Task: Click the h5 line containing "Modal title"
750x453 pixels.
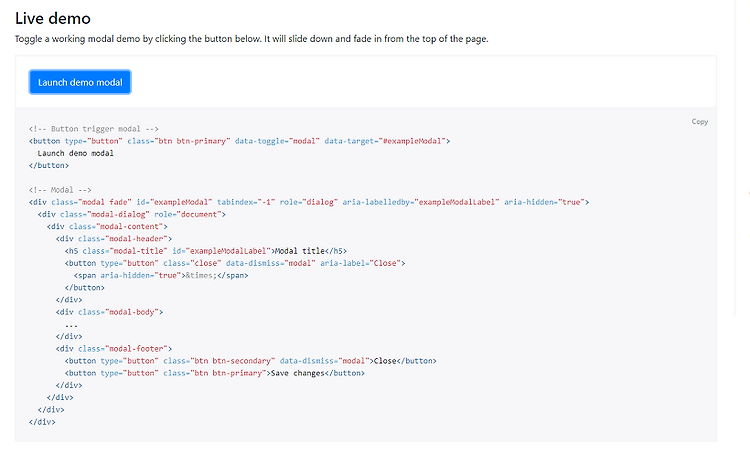Action: click(206, 251)
